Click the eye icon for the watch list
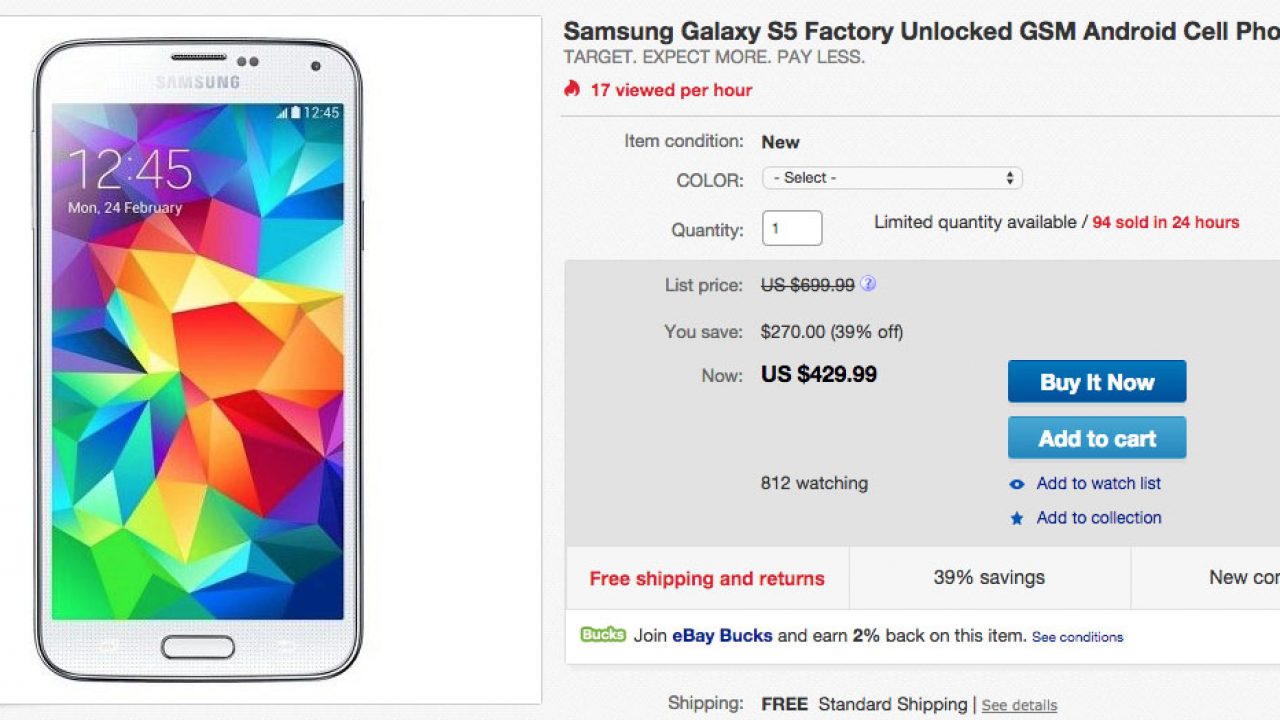This screenshot has width=1280, height=720. point(1017,484)
